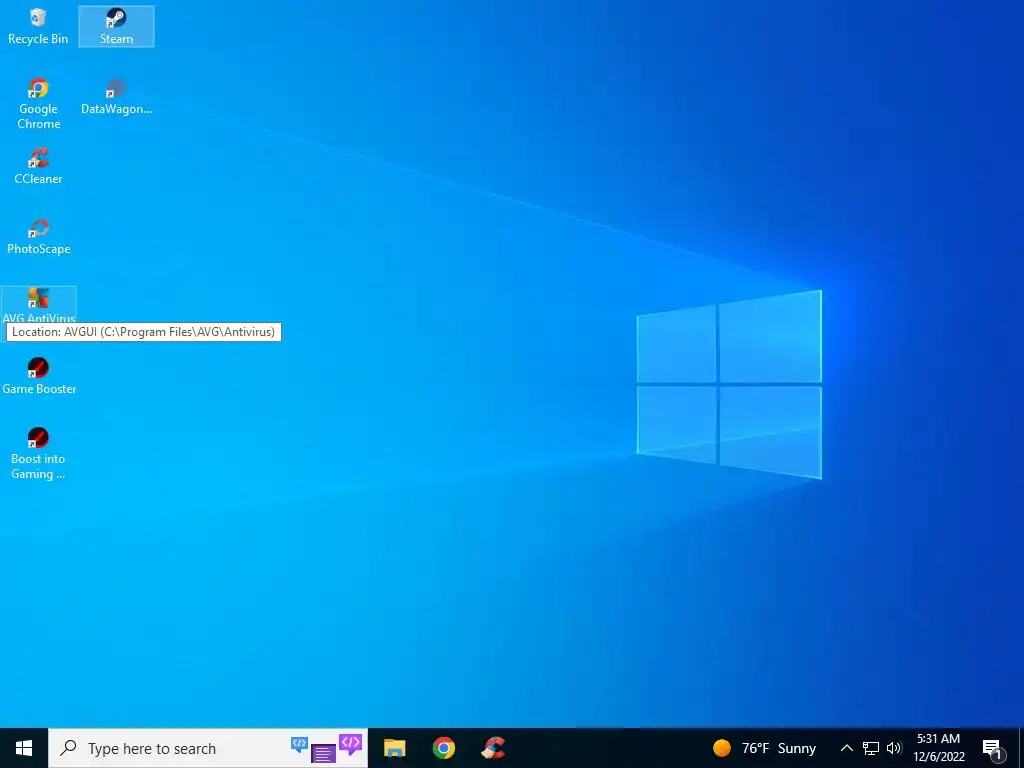The height and width of the screenshot is (768, 1024).
Task: Select the DataWagon desktop shortcut
Action: pyautogui.click(x=116, y=97)
